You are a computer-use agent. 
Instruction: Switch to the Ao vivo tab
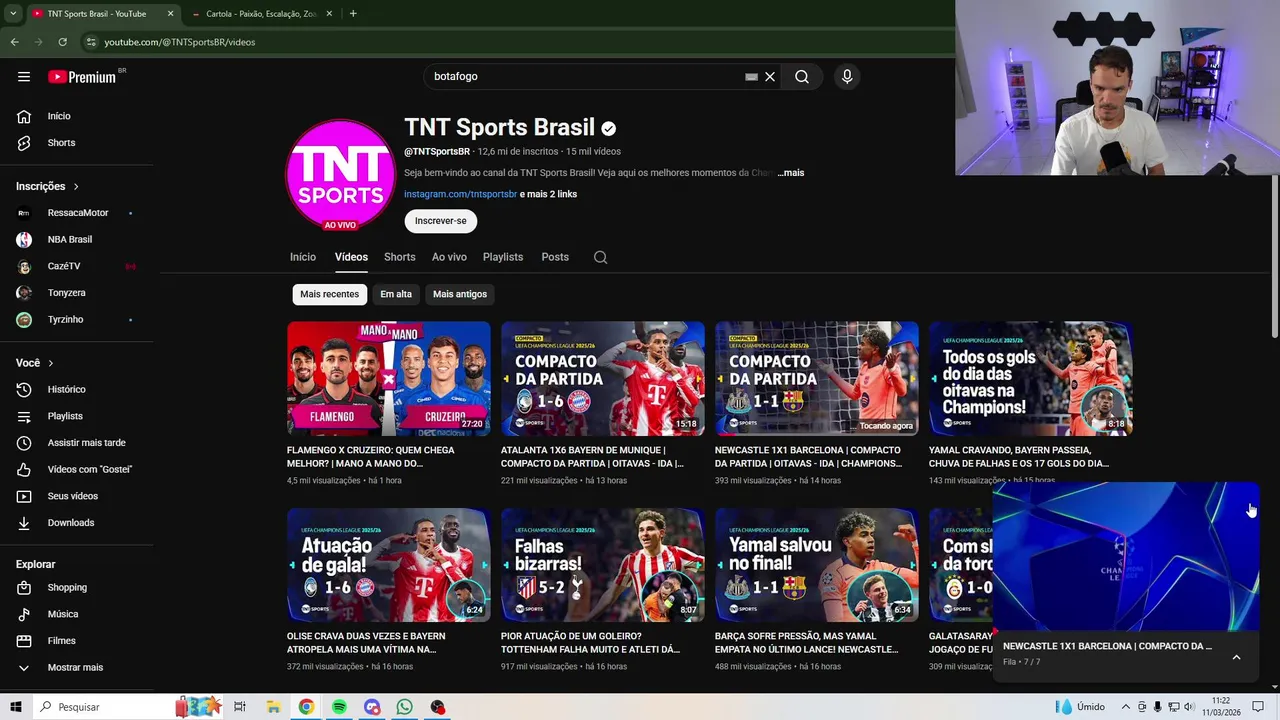click(x=449, y=257)
